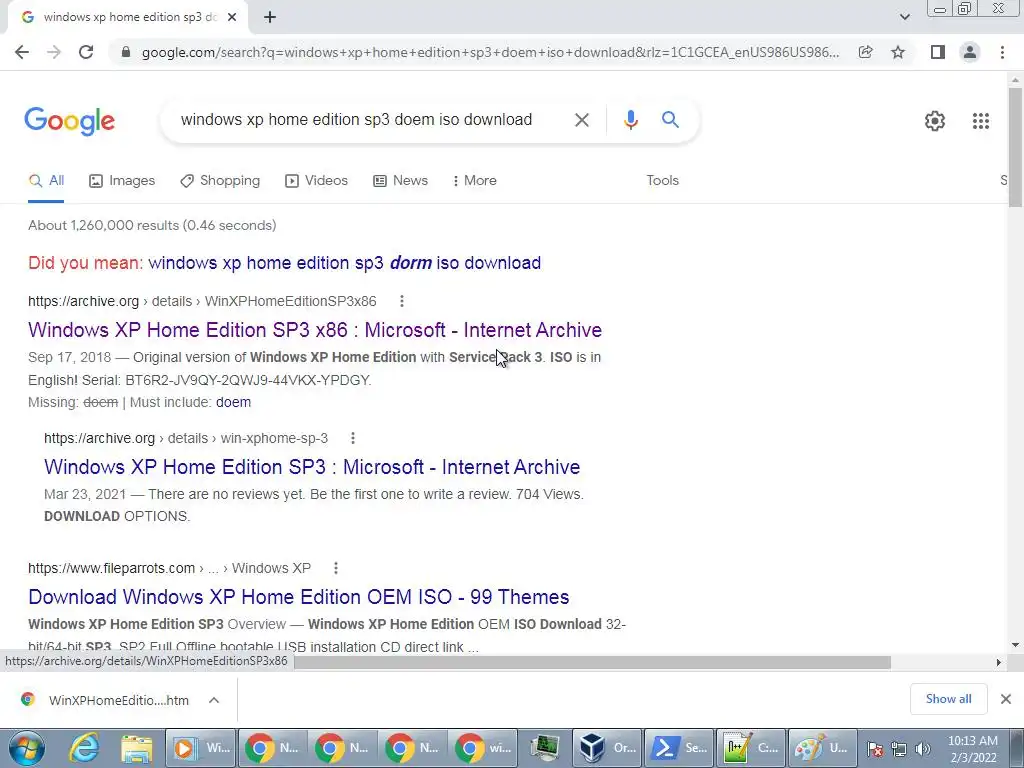Click the https://www.fileparrots.com breadcrumb text
The image size is (1024, 768).
(x=112, y=568)
